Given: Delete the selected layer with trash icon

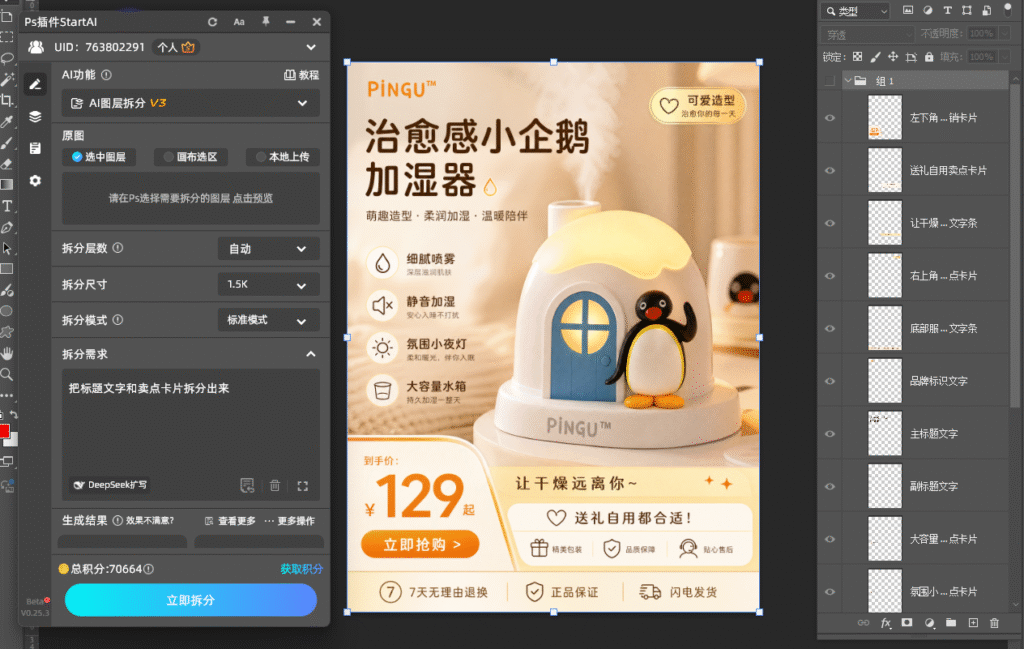Looking at the screenshot, I should pyautogui.click(x=994, y=623).
